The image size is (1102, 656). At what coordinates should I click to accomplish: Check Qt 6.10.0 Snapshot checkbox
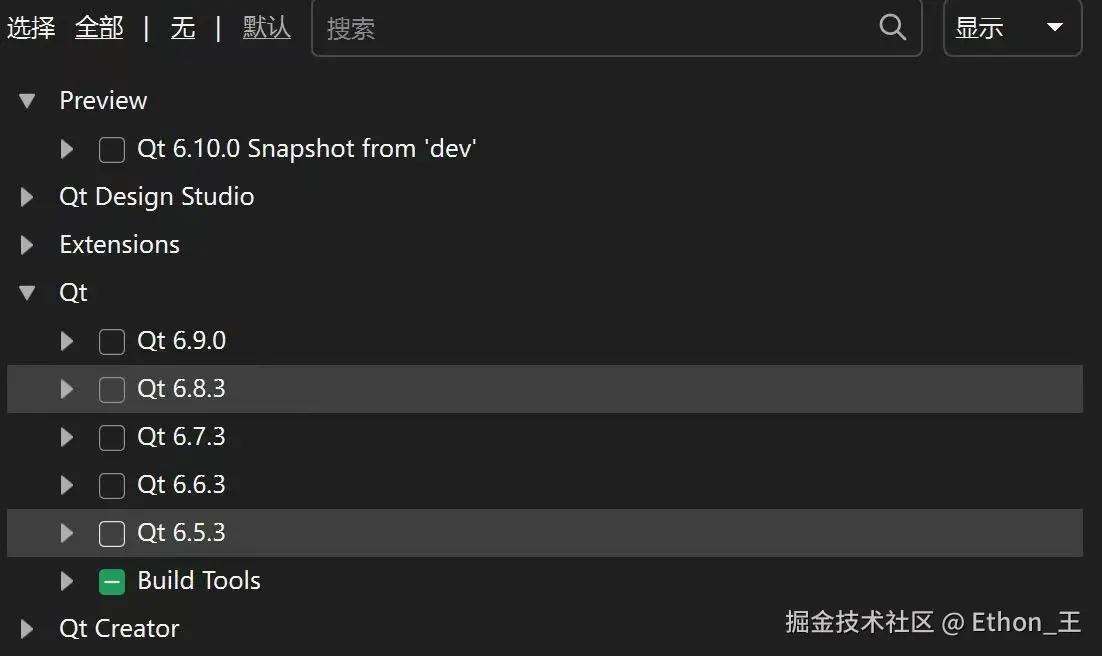[112, 150]
